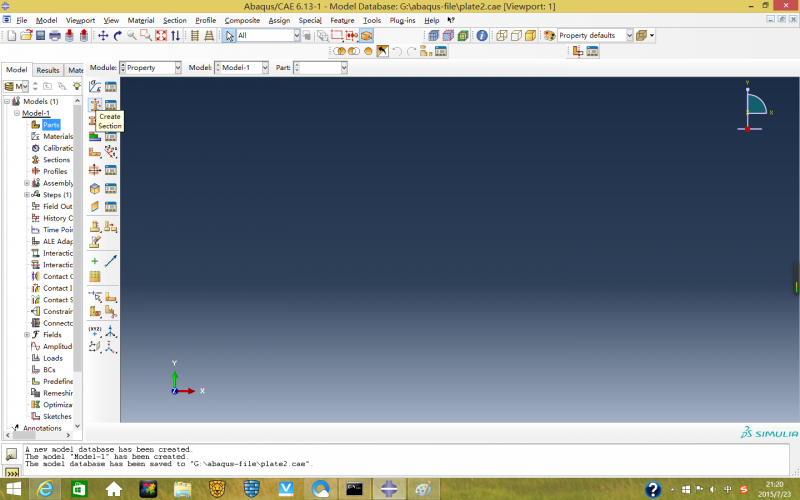Save the model database with the floppy icon
This screenshot has width=800, height=500.
(x=40, y=35)
